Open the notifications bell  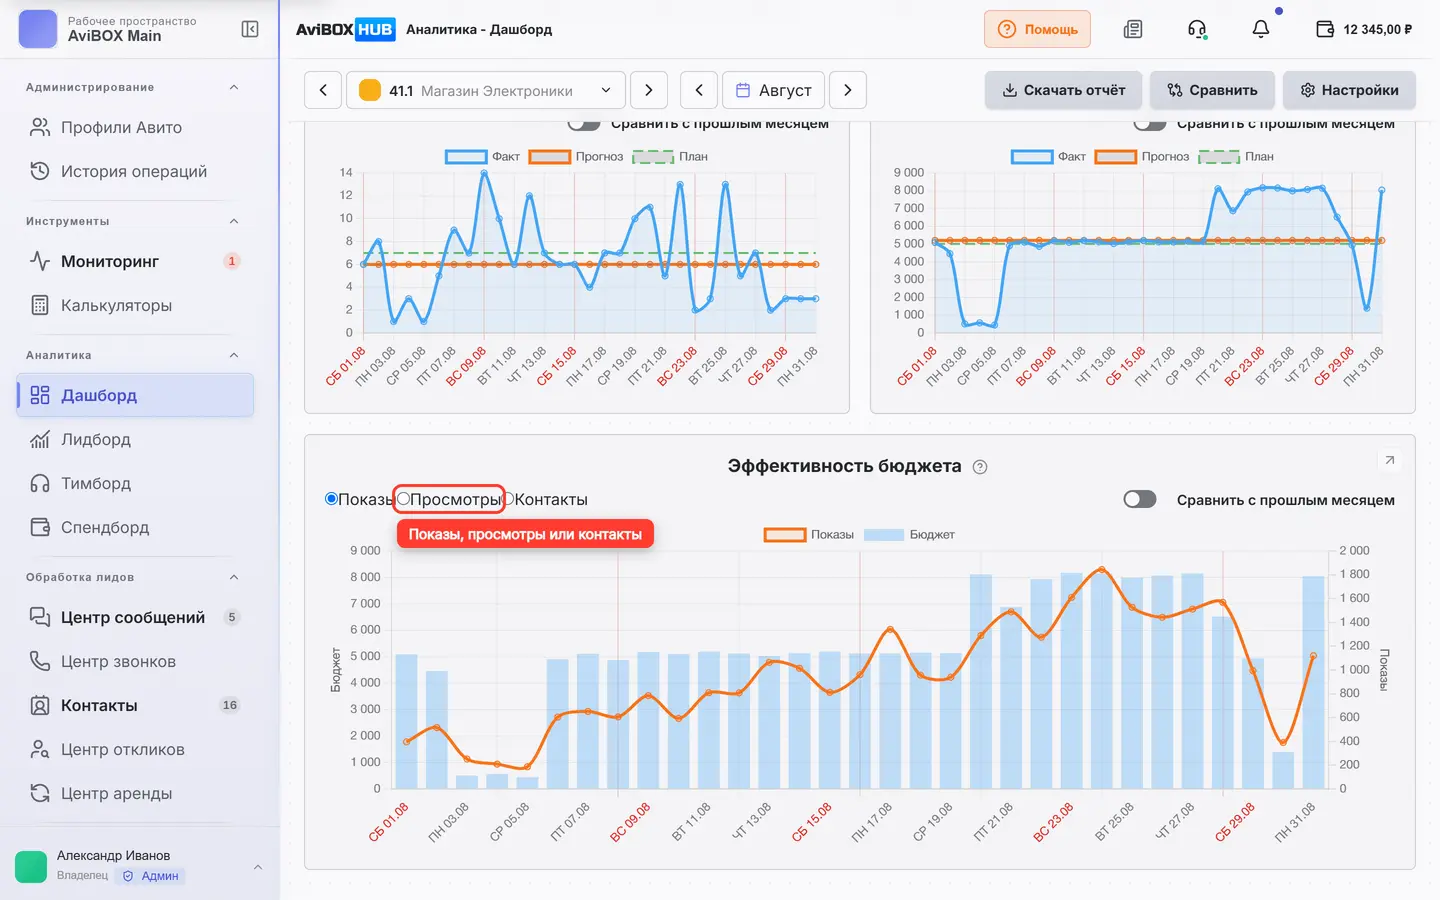click(x=1261, y=29)
